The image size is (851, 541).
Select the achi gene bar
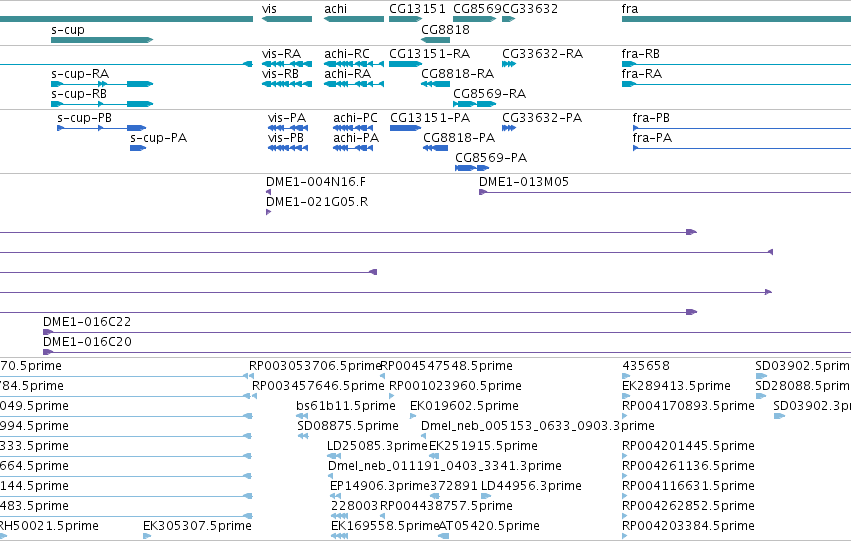click(x=354, y=19)
